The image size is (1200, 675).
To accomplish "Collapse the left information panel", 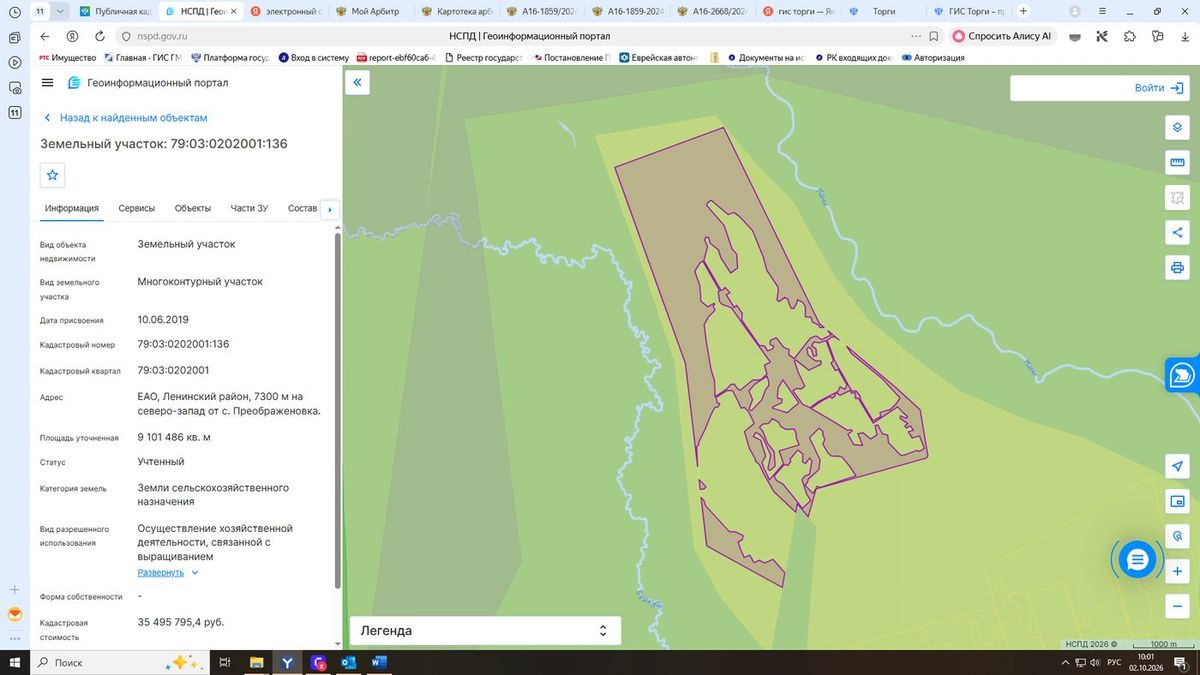I will point(358,83).
